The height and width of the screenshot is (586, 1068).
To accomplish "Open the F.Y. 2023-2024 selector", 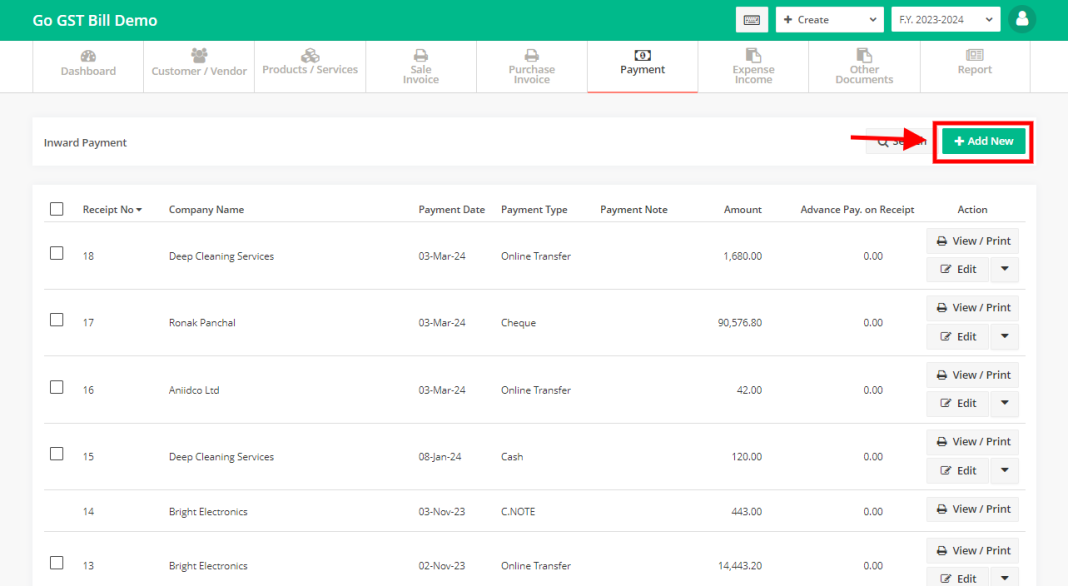I will [945, 19].
